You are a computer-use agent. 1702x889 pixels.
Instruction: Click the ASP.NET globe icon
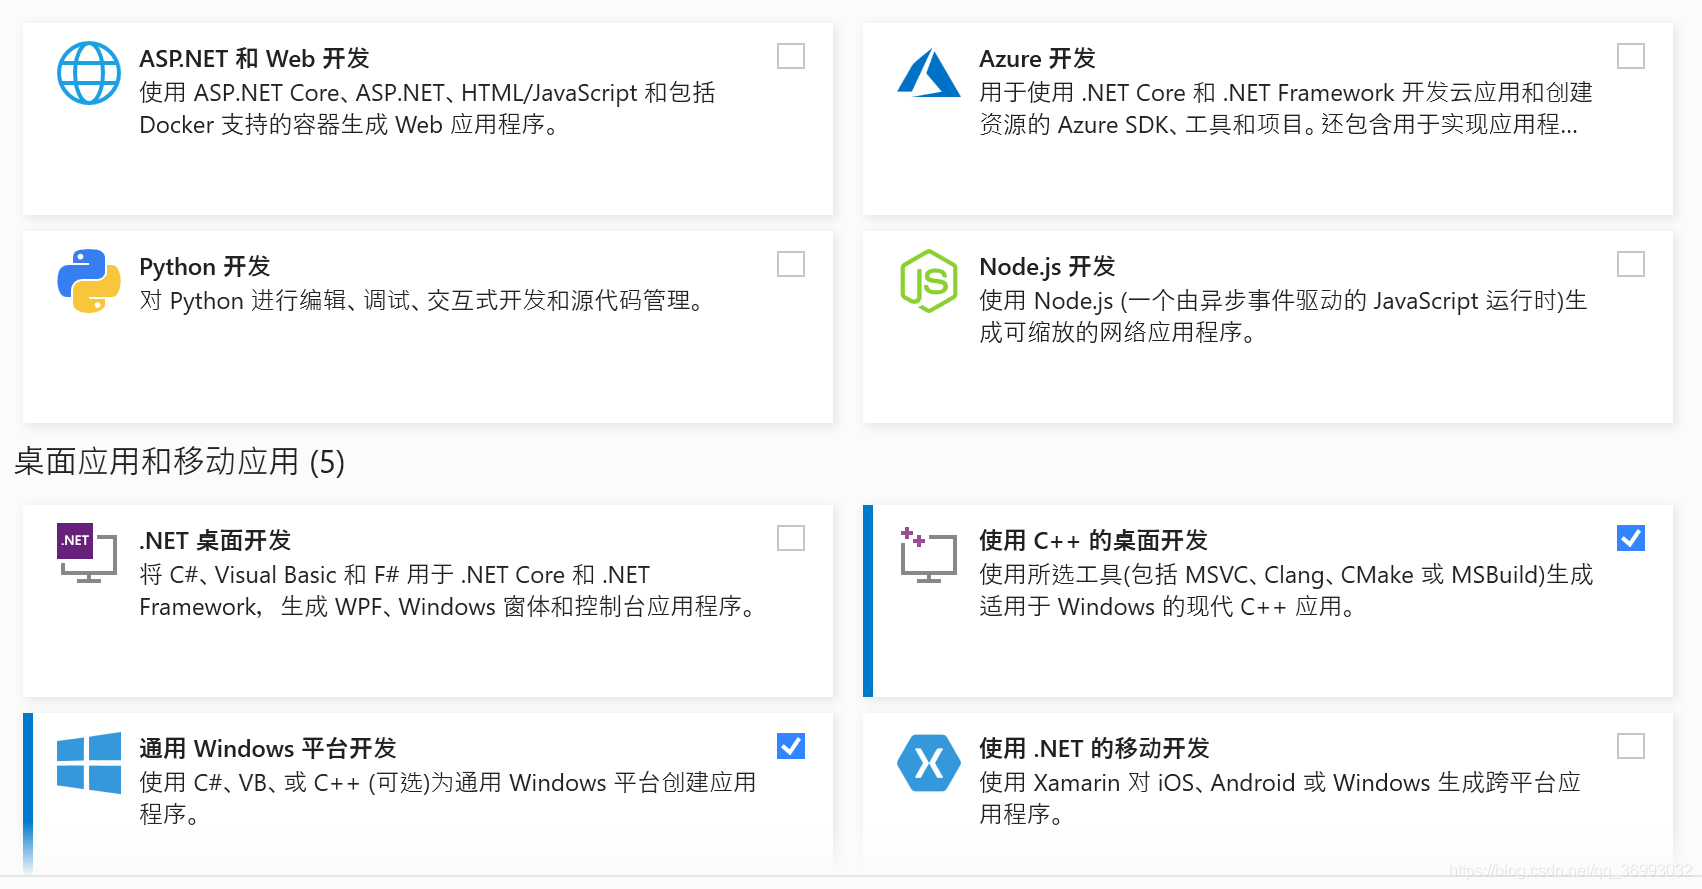point(89,73)
